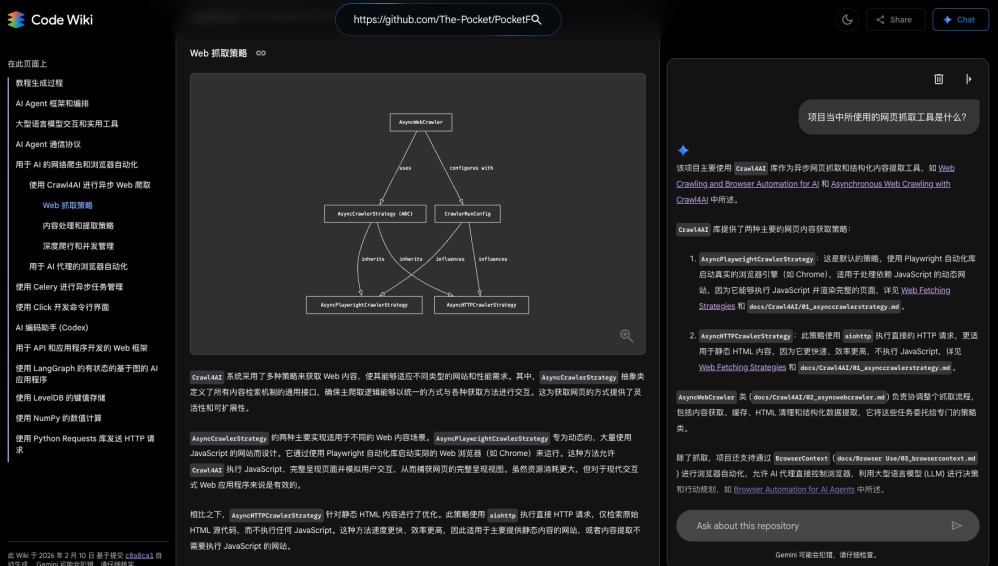This screenshot has width=998, height=566.
Task: Focus the 'Ask about this repository' input
Action: point(810,525)
